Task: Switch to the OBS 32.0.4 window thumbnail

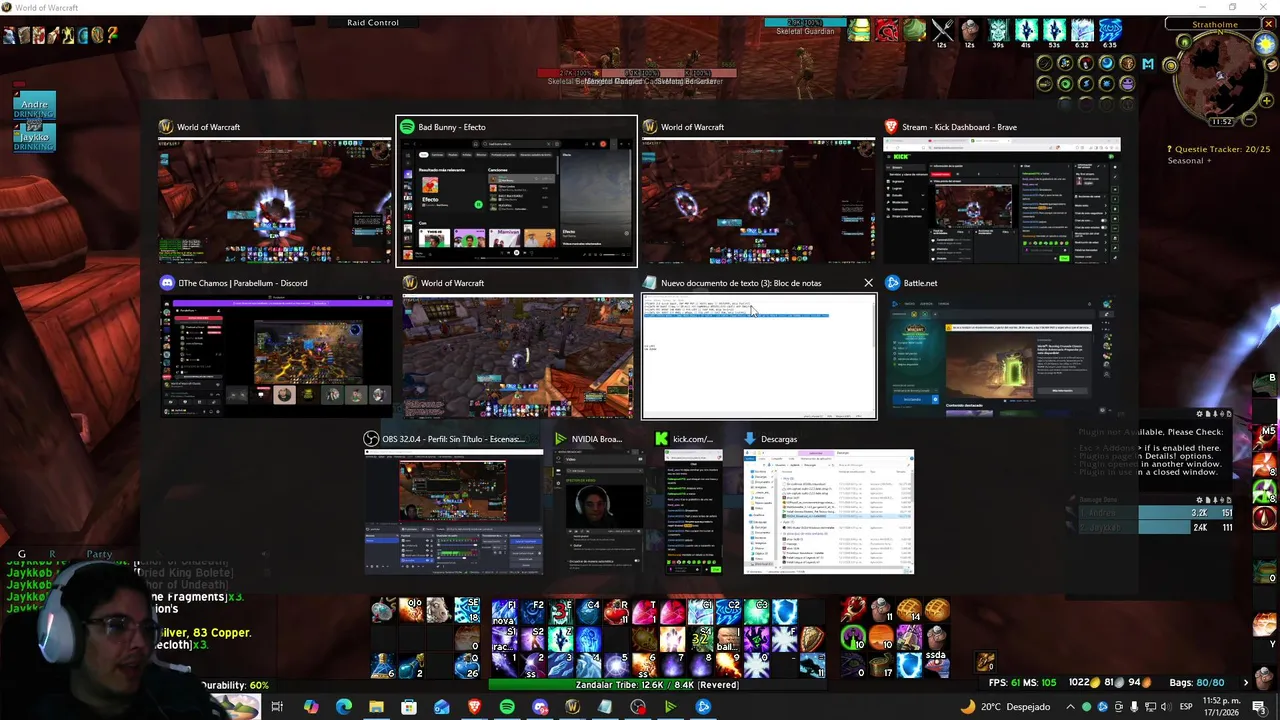Action: coord(454,502)
